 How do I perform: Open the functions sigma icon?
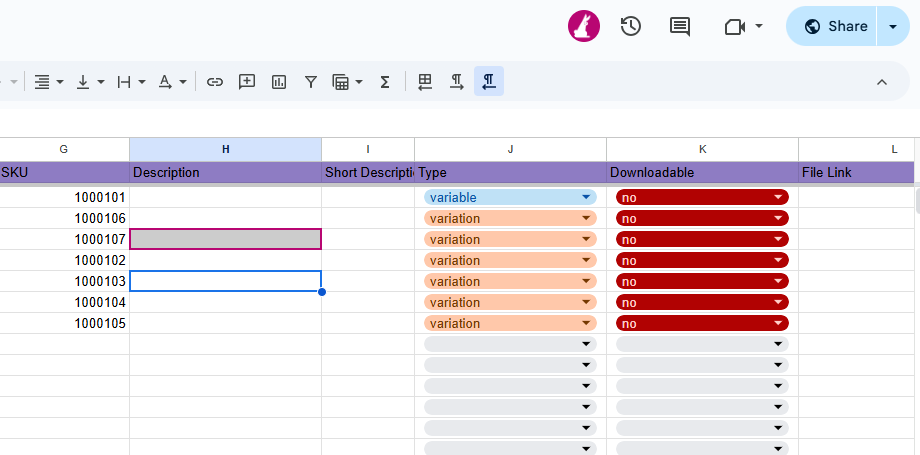384,82
